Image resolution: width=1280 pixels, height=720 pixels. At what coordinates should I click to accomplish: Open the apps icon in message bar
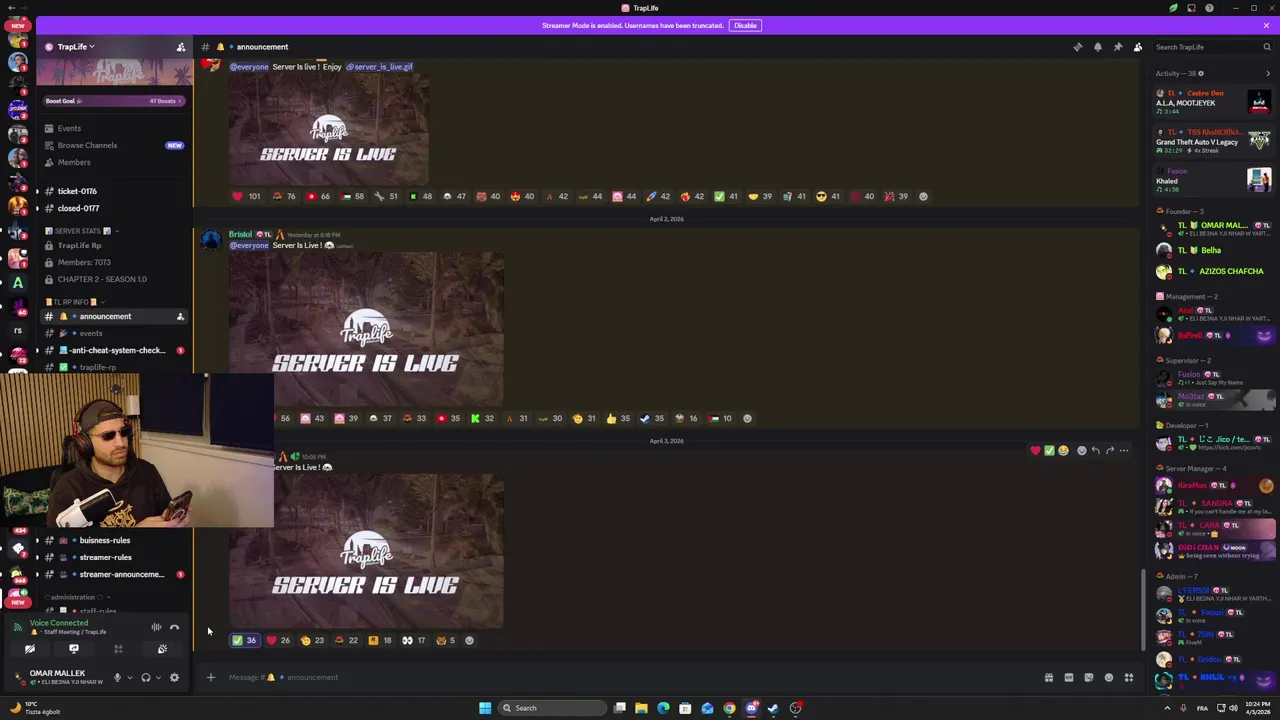[x=1129, y=678]
